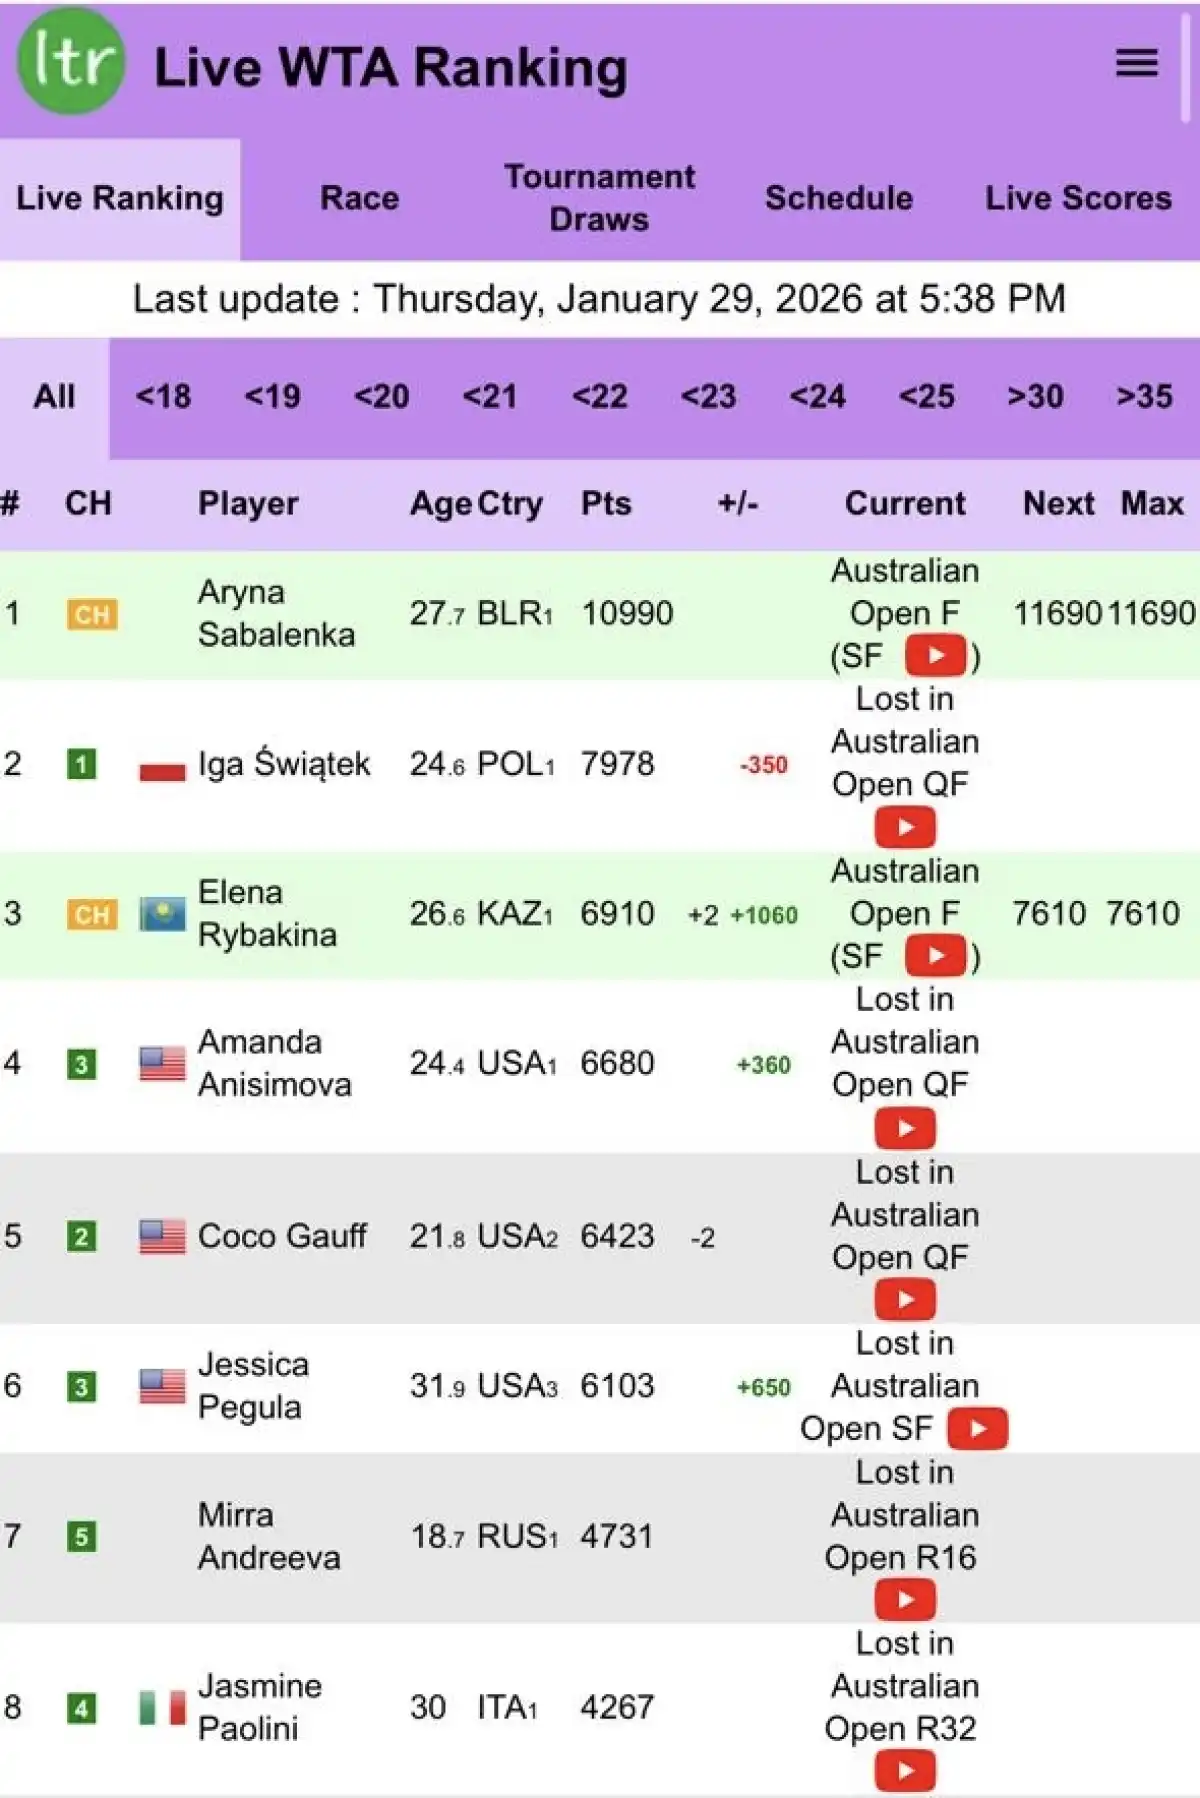This screenshot has width=1200, height=1798.
Task: Open the hamburger menu icon
Action: click(1136, 64)
